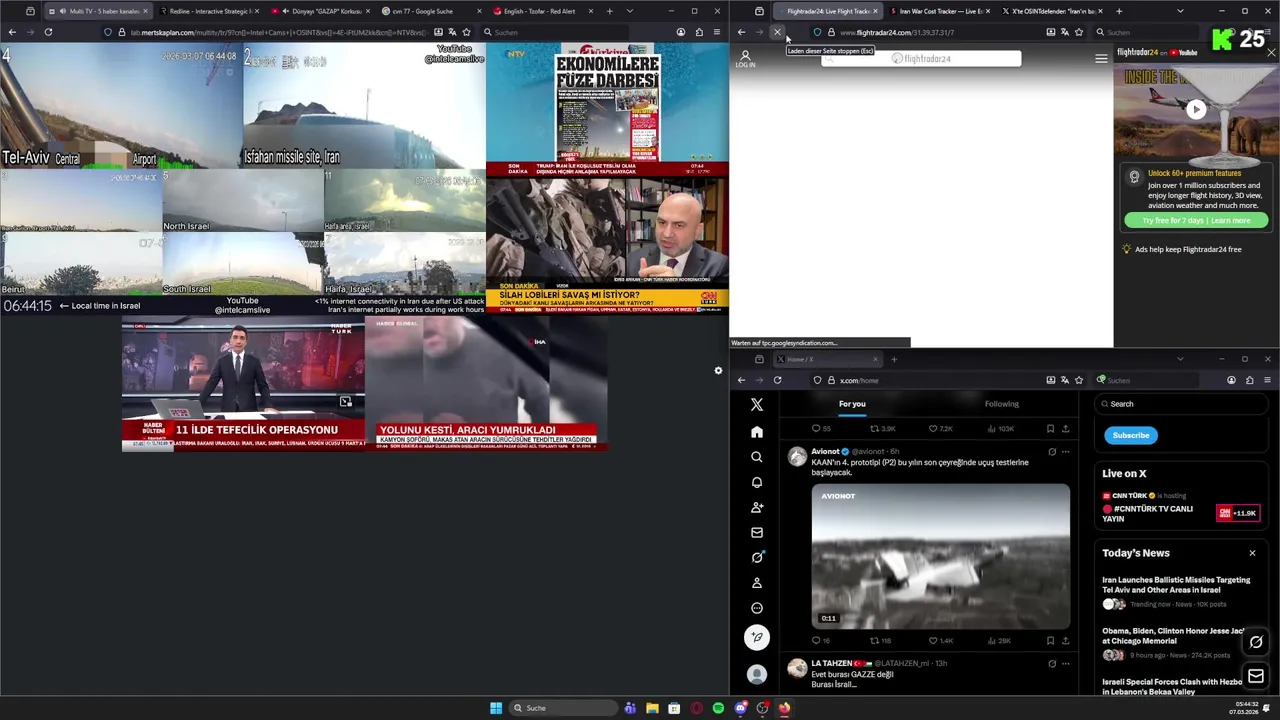Open more options on the Avionot post

coord(1065,452)
